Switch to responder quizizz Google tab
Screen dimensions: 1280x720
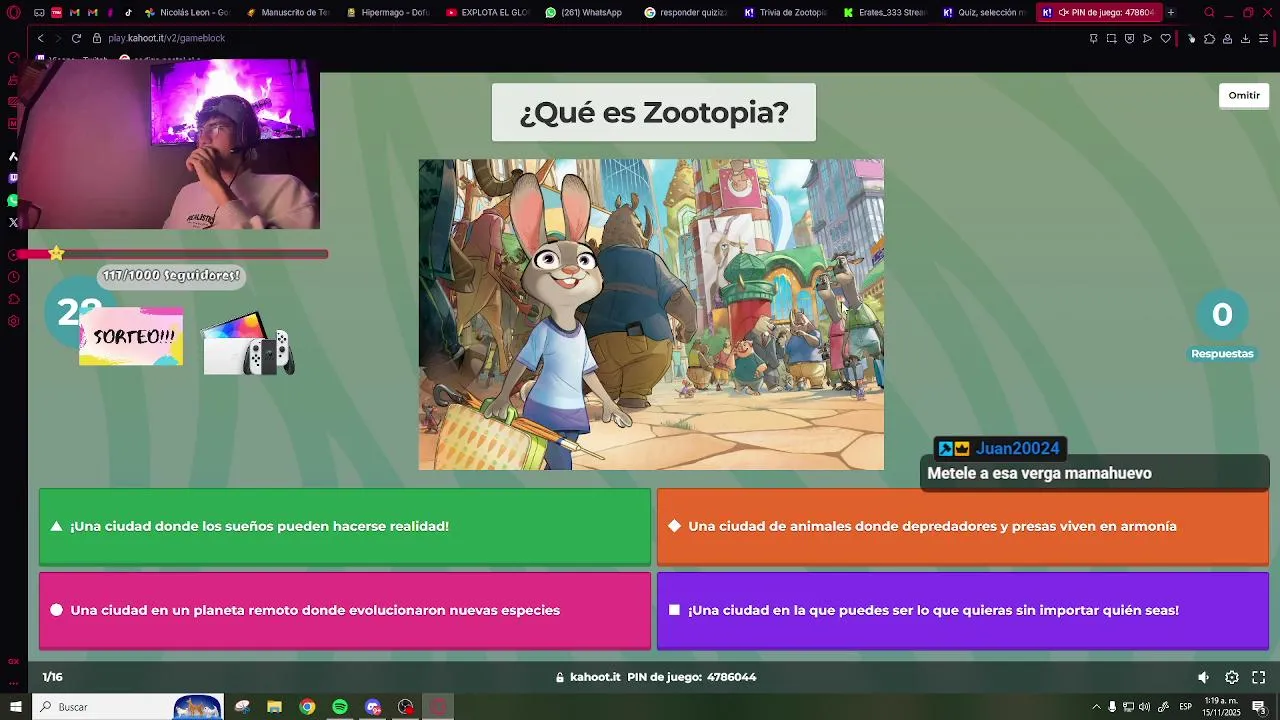[x=687, y=13]
